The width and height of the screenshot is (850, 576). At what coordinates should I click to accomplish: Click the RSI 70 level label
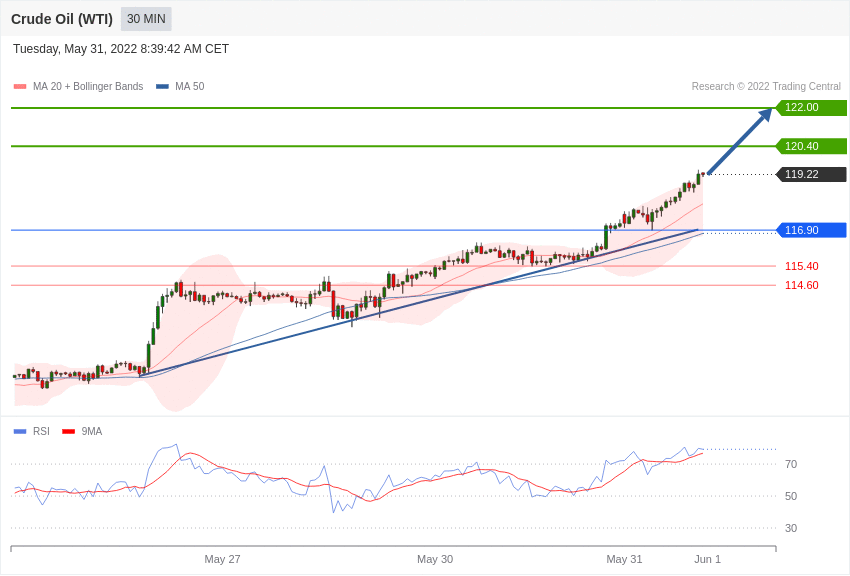coord(791,464)
